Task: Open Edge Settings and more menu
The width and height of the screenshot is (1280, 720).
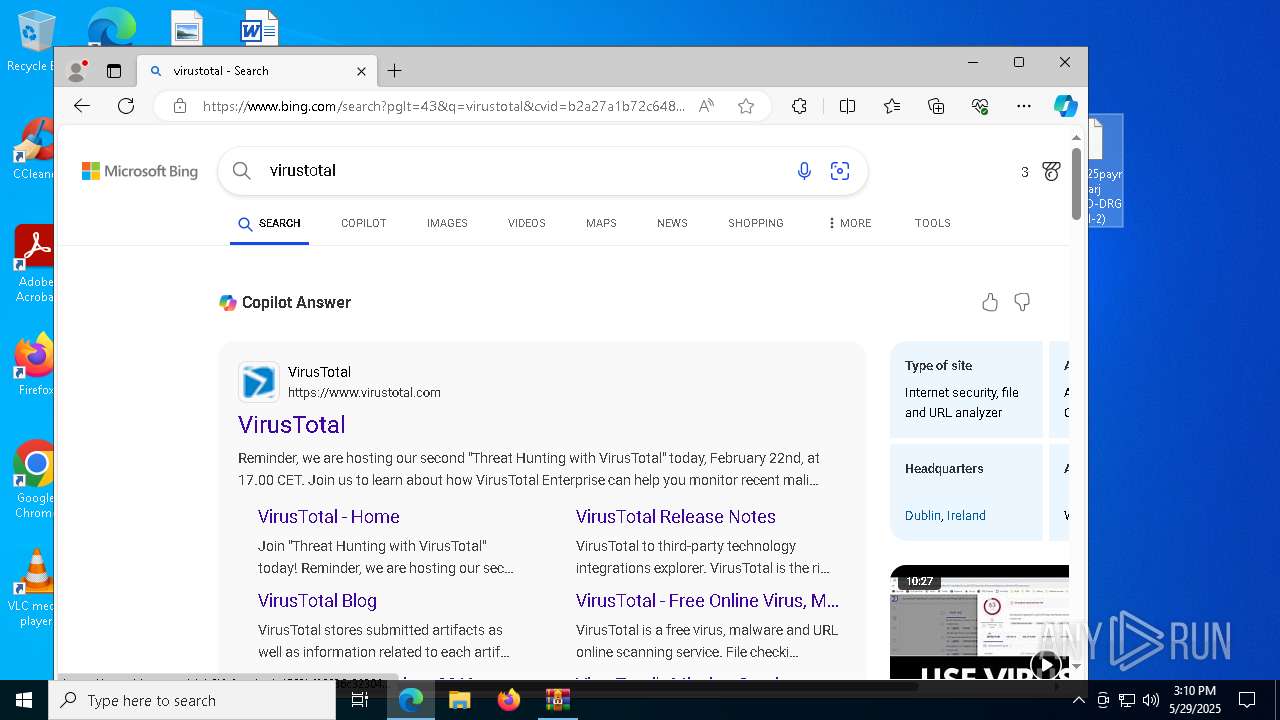Action: pos(1024,106)
